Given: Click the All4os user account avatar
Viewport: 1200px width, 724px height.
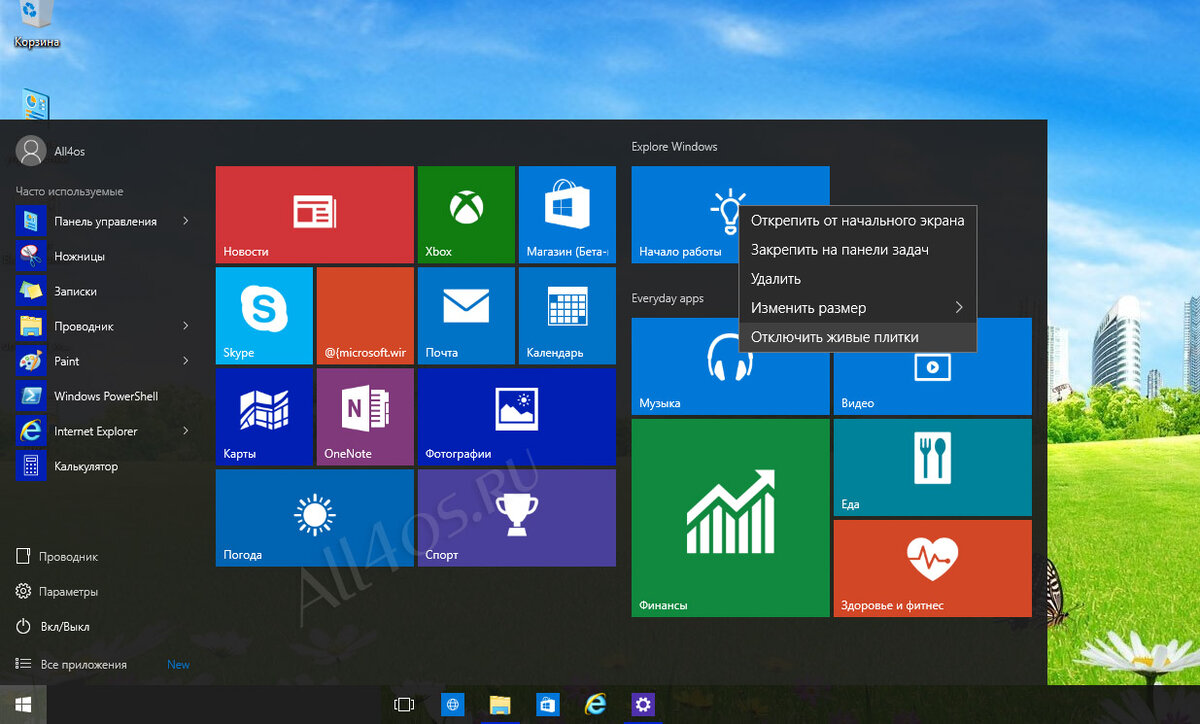Looking at the screenshot, I should [x=31, y=150].
